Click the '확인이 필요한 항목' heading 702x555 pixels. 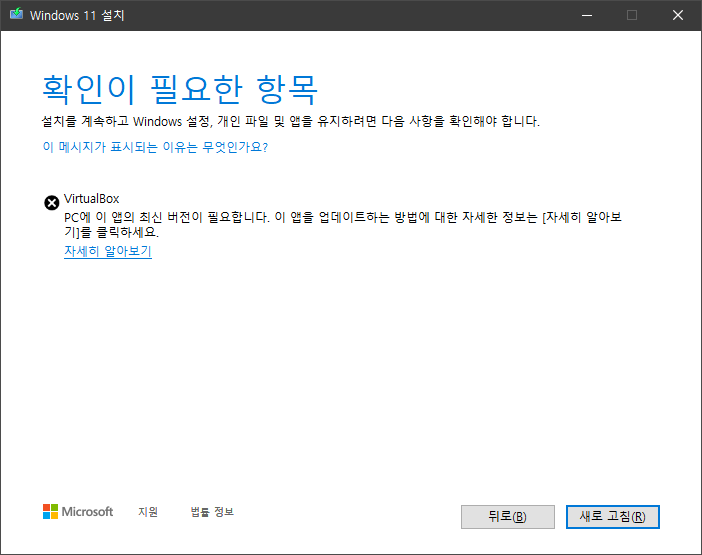tap(180, 90)
